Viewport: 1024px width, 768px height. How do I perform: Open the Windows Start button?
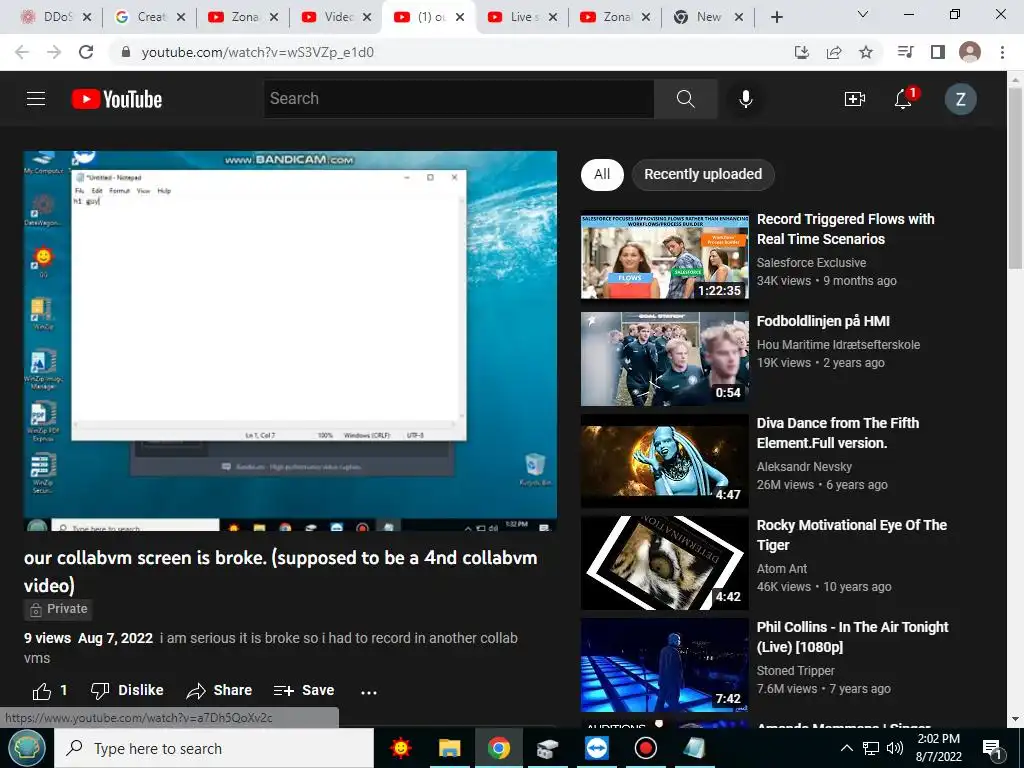26,748
